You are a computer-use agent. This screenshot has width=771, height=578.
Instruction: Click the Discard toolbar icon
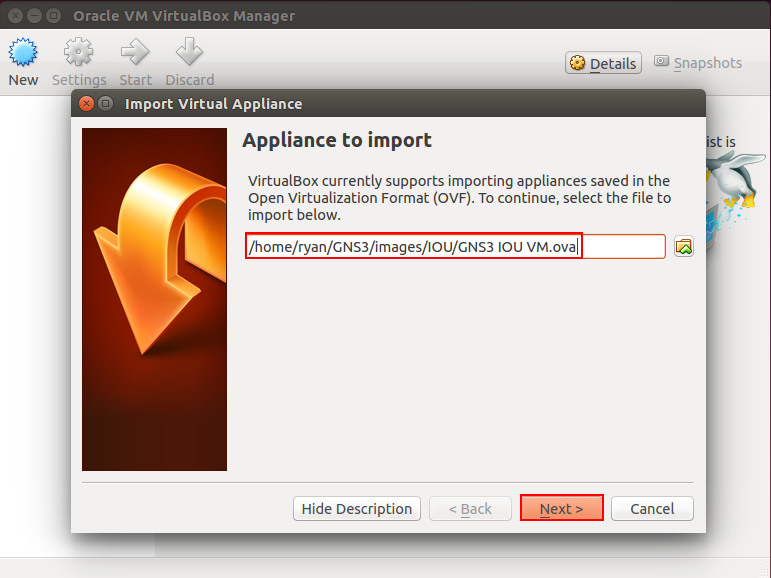(x=189, y=53)
